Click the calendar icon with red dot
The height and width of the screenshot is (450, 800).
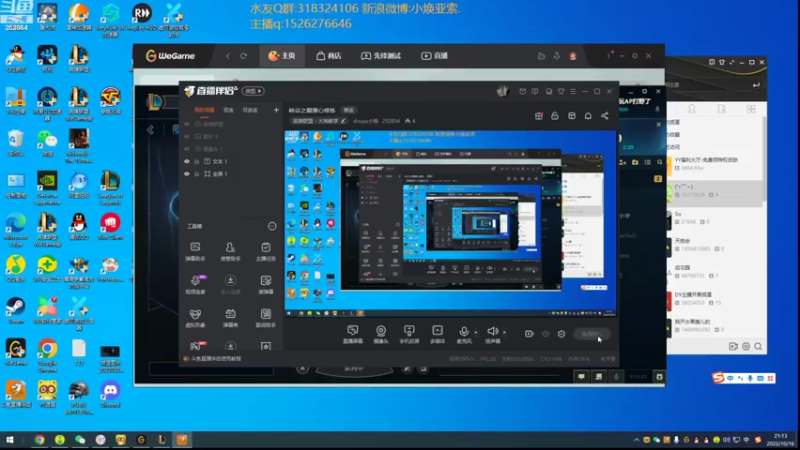pyautogui.click(x=539, y=116)
